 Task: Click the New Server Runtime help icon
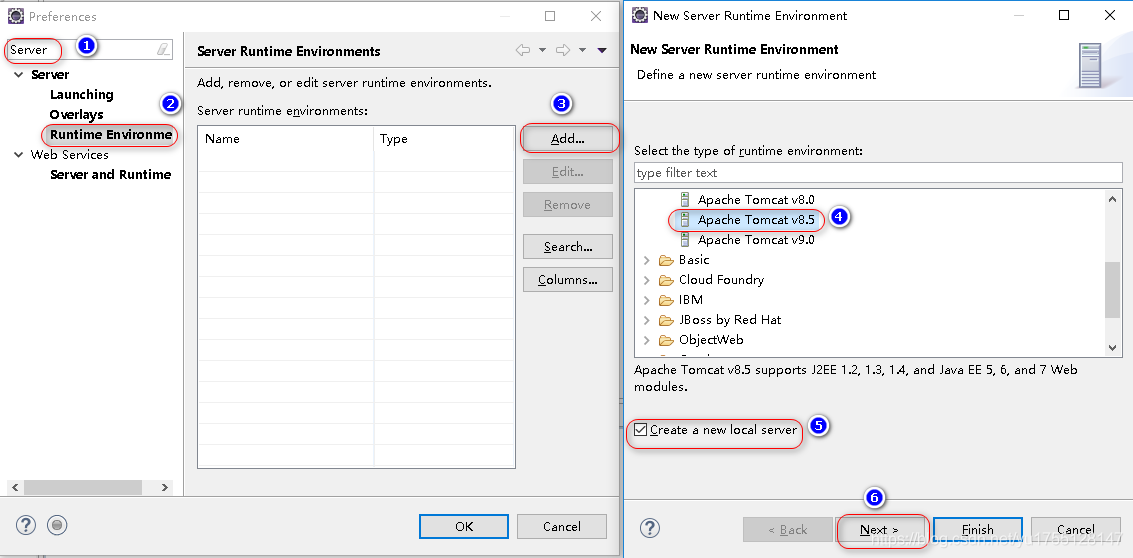650,529
